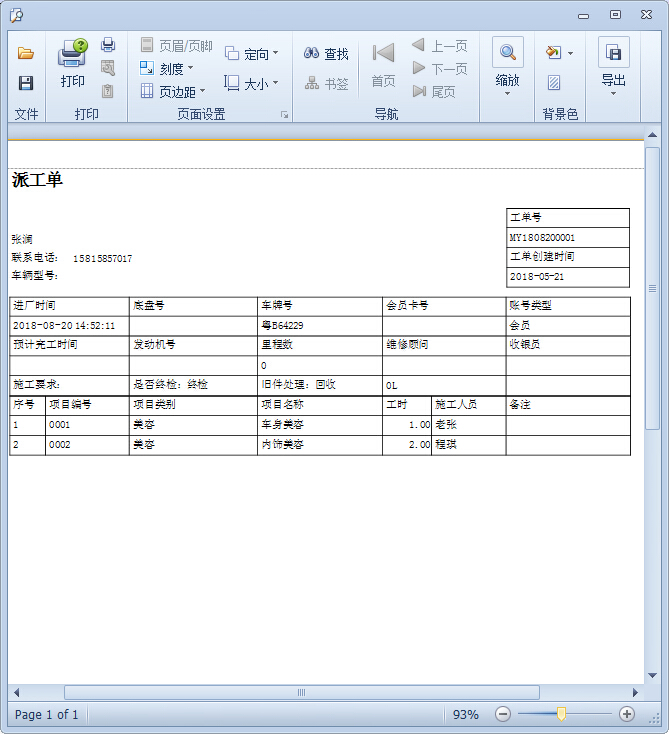Click the zoom in plus button
Image resolution: width=669 pixels, height=734 pixels.
tap(627, 714)
